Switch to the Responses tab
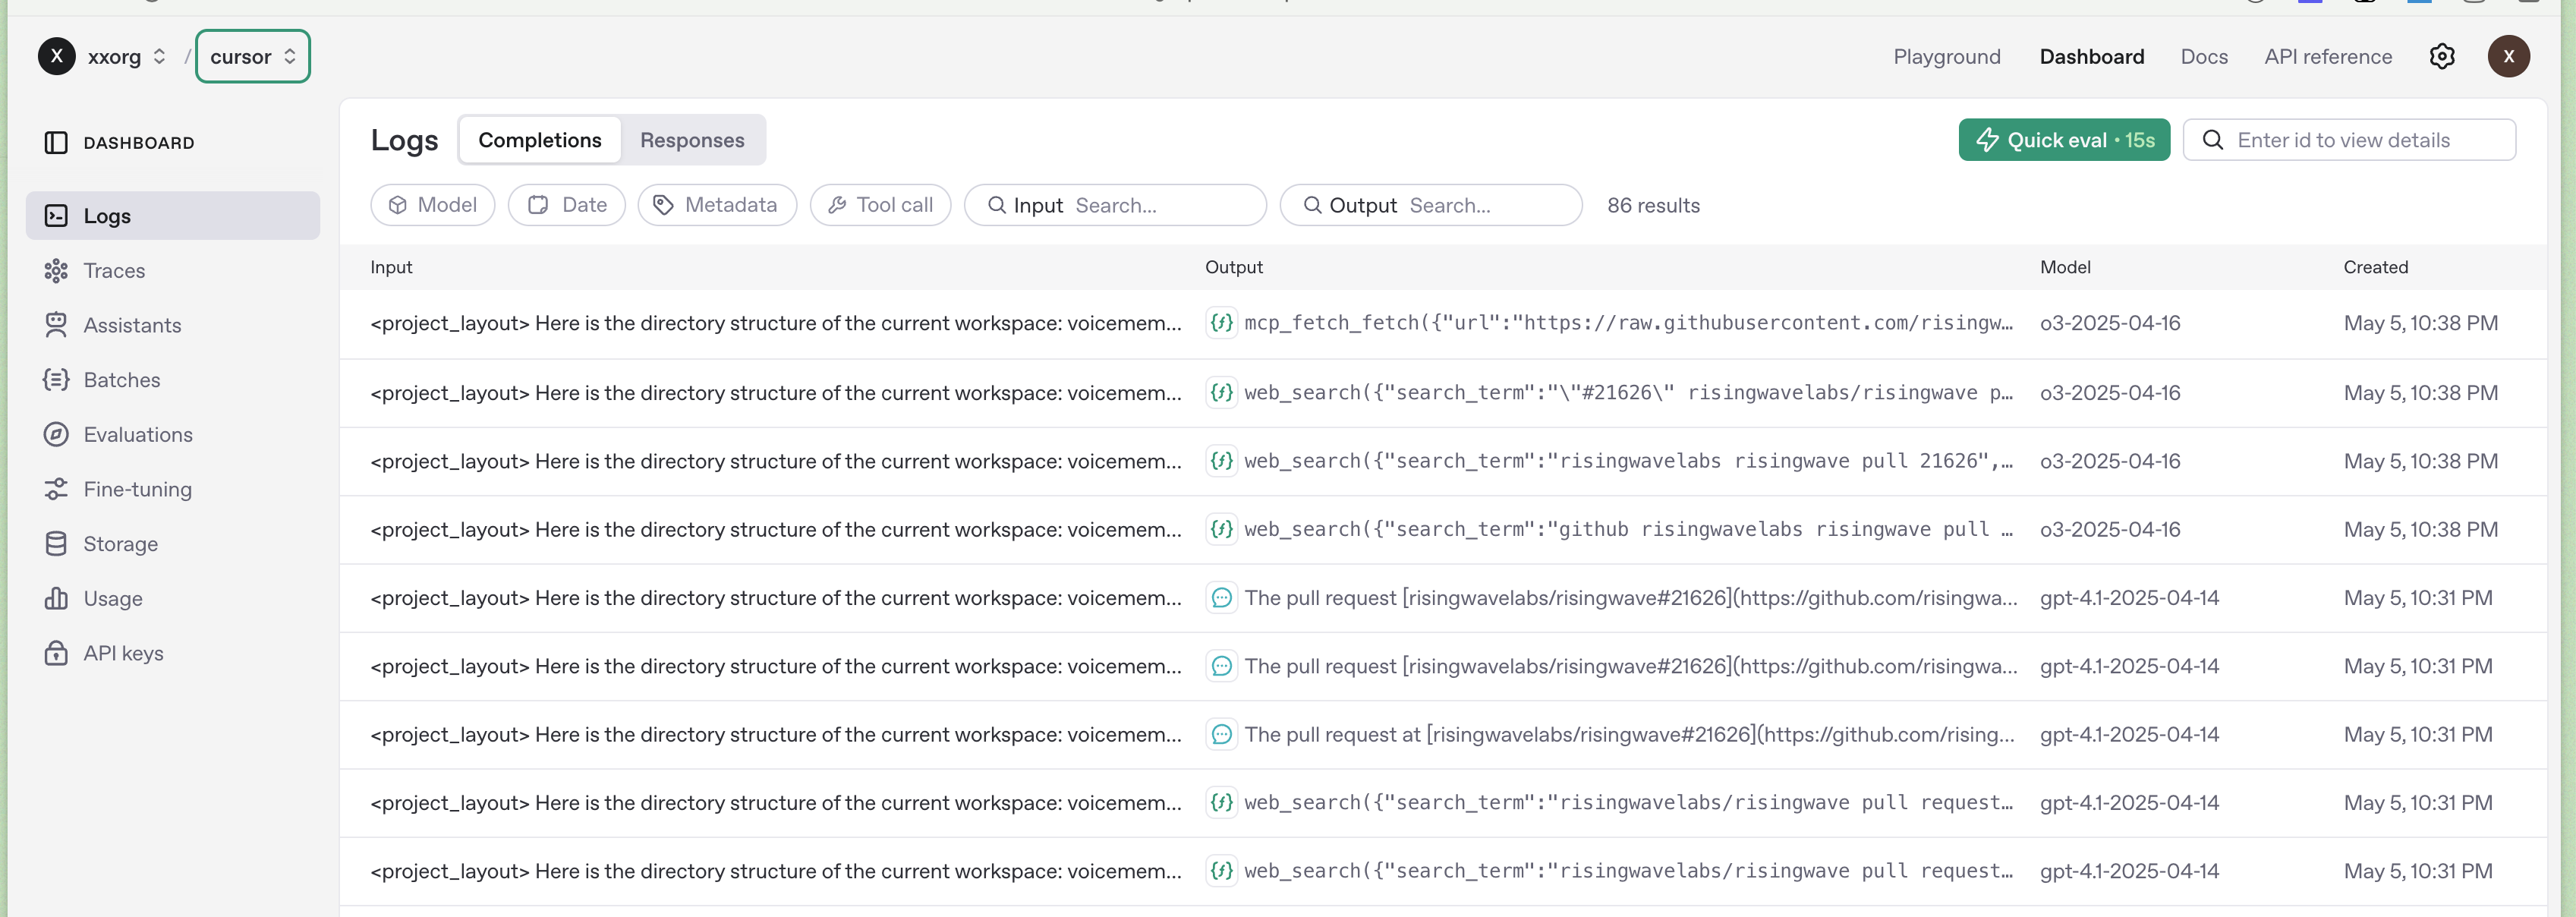Image resolution: width=2576 pixels, height=917 pixels. pyautogui.click(x=692, y=140)
